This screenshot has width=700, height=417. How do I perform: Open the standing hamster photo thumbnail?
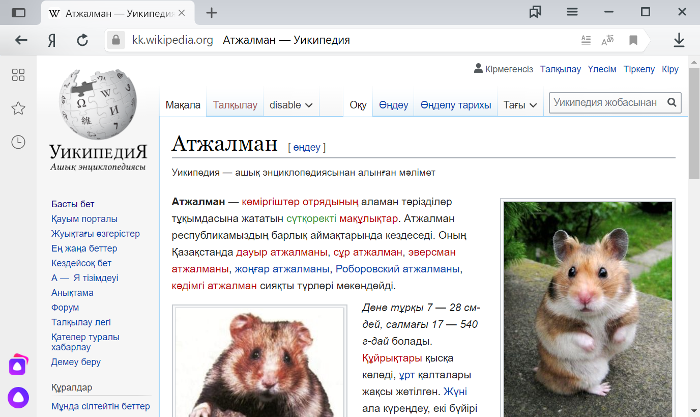[x=588, y=309]
